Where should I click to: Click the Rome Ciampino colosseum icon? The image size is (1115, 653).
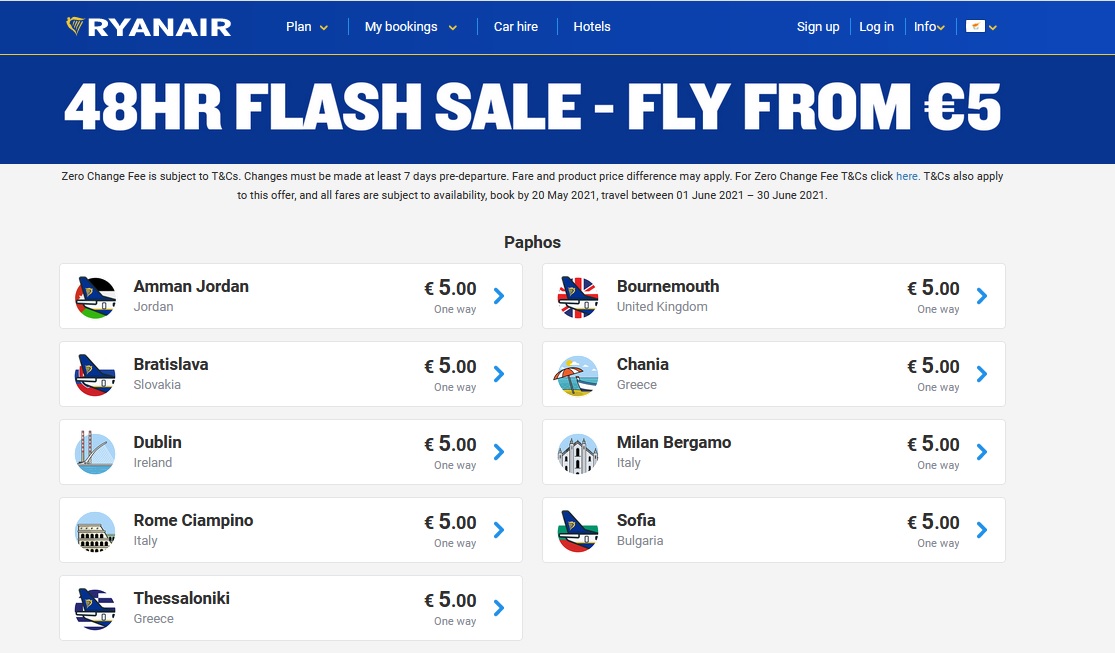coord(95,531)
